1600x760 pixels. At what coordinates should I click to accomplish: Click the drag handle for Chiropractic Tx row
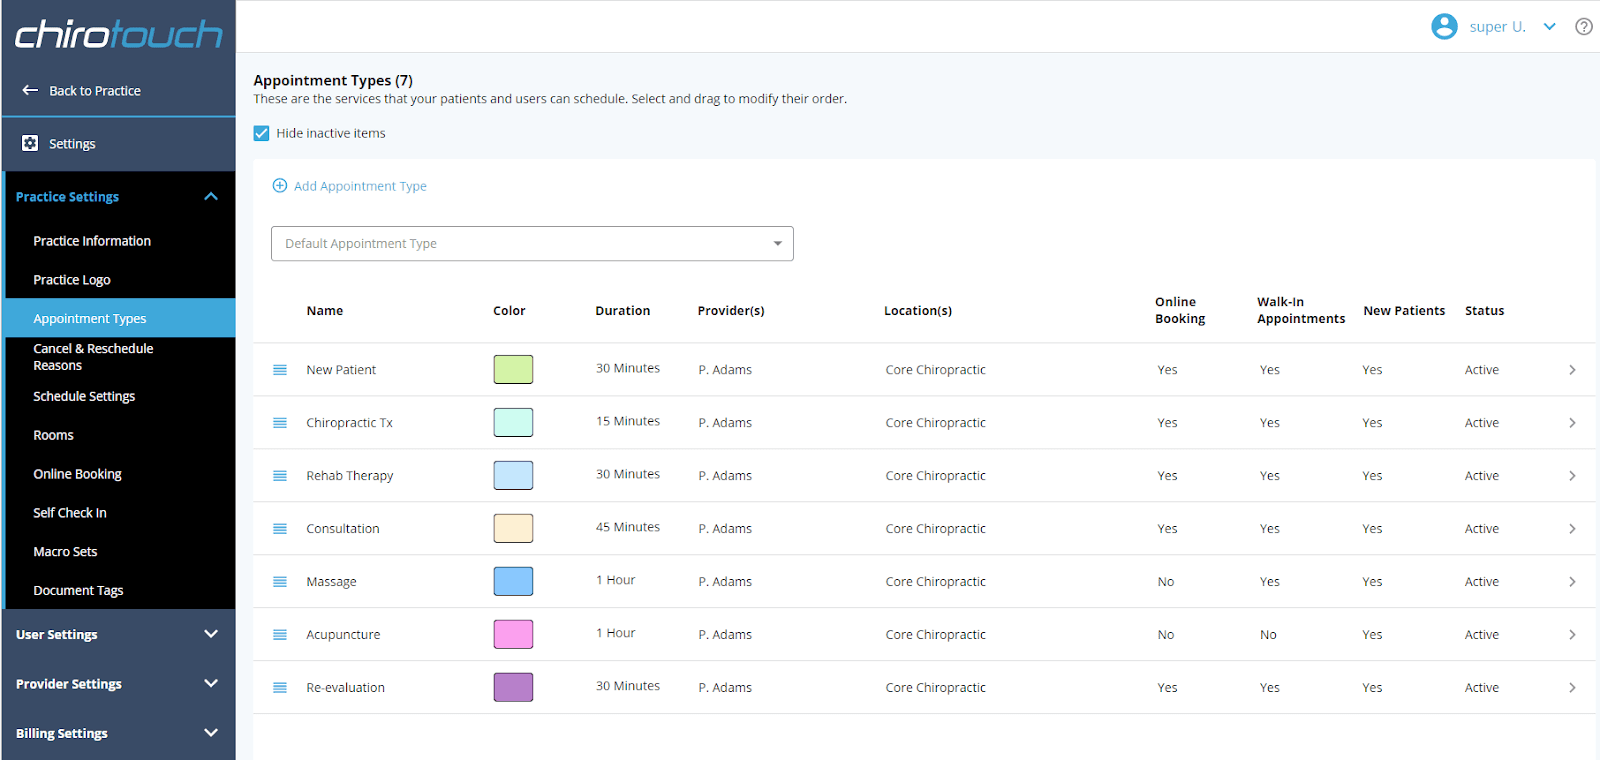pyautogui.click(x=280, y=423)
